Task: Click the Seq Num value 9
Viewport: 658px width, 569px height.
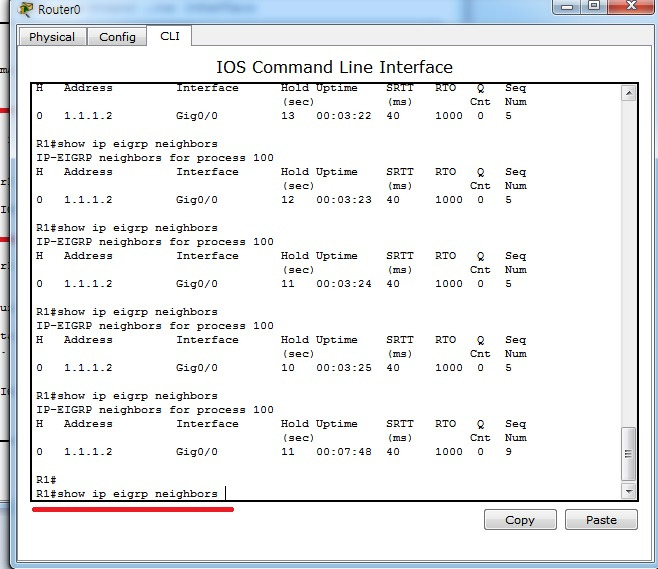Action: coord(508,452)
